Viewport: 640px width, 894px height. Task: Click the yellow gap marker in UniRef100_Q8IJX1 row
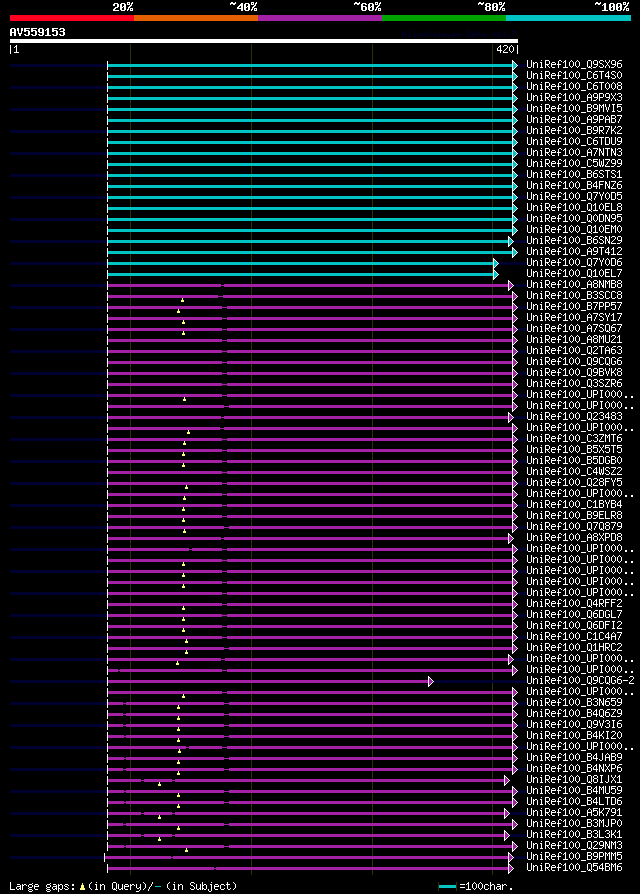tap(160, 784)
